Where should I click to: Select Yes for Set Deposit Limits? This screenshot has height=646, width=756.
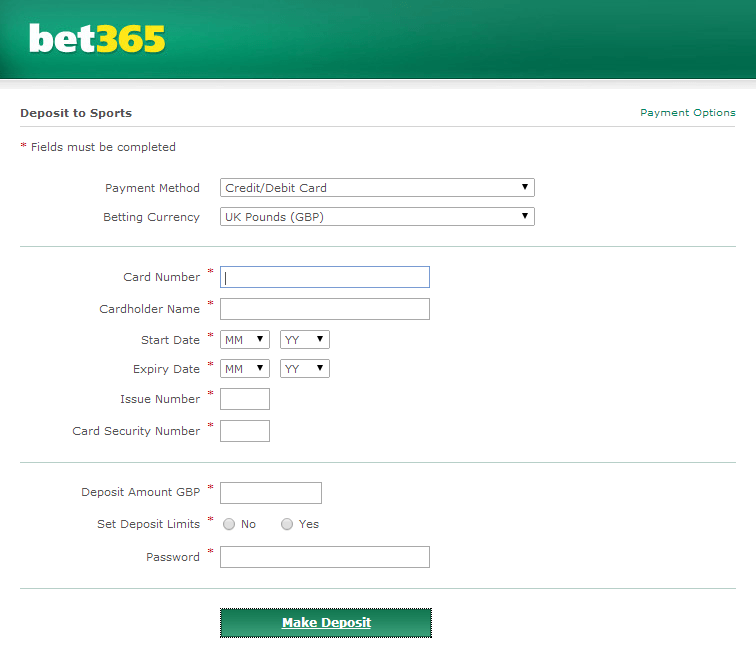(x=287, y=524)
